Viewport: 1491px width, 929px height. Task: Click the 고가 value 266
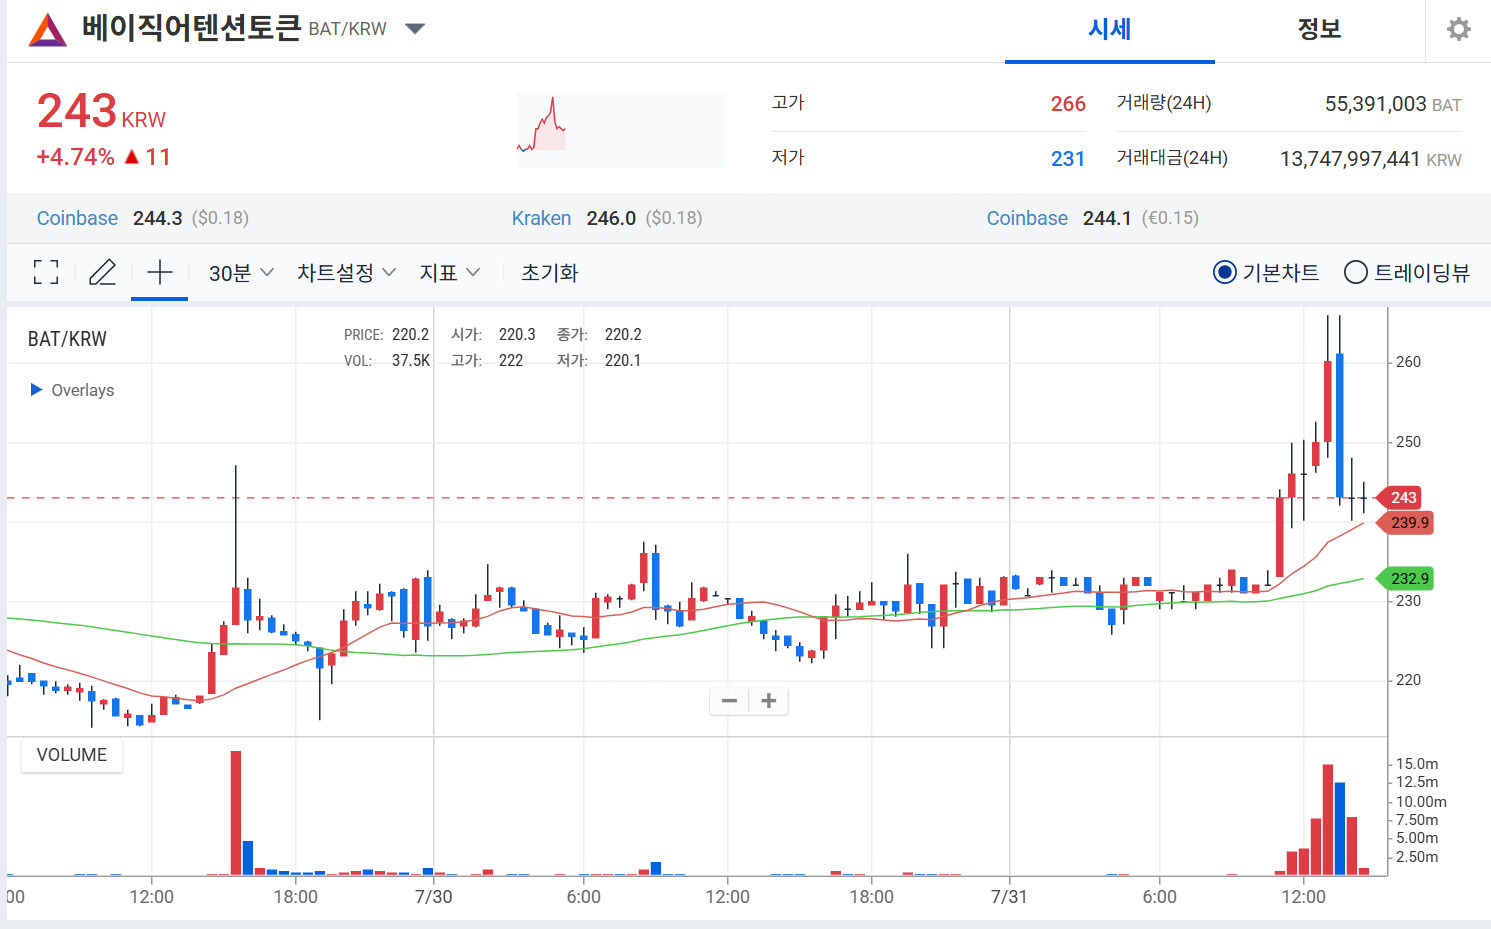click(x=1068, y=104)
